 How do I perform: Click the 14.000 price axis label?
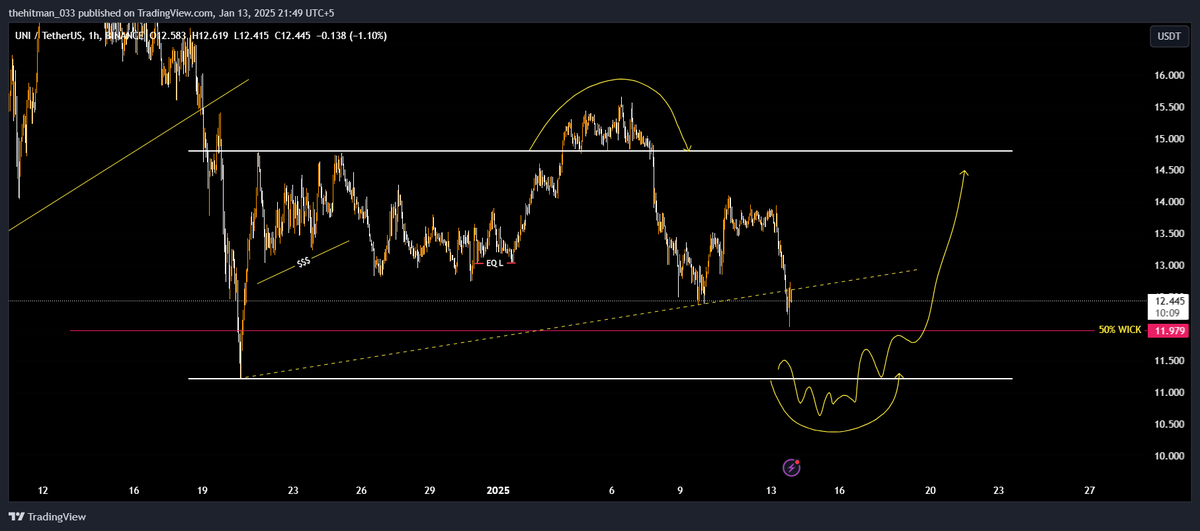click(1169, 202)
